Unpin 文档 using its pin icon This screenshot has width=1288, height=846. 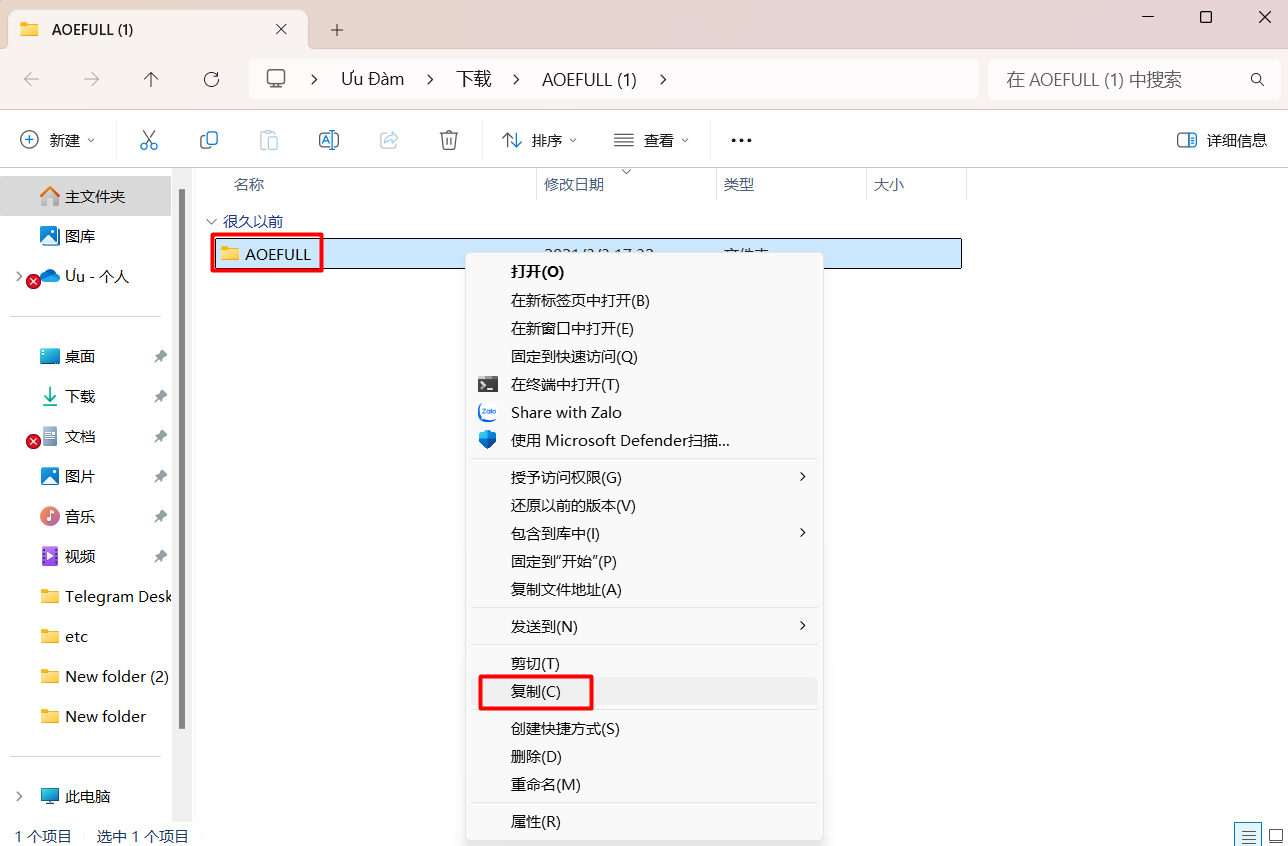coord(160,437)
